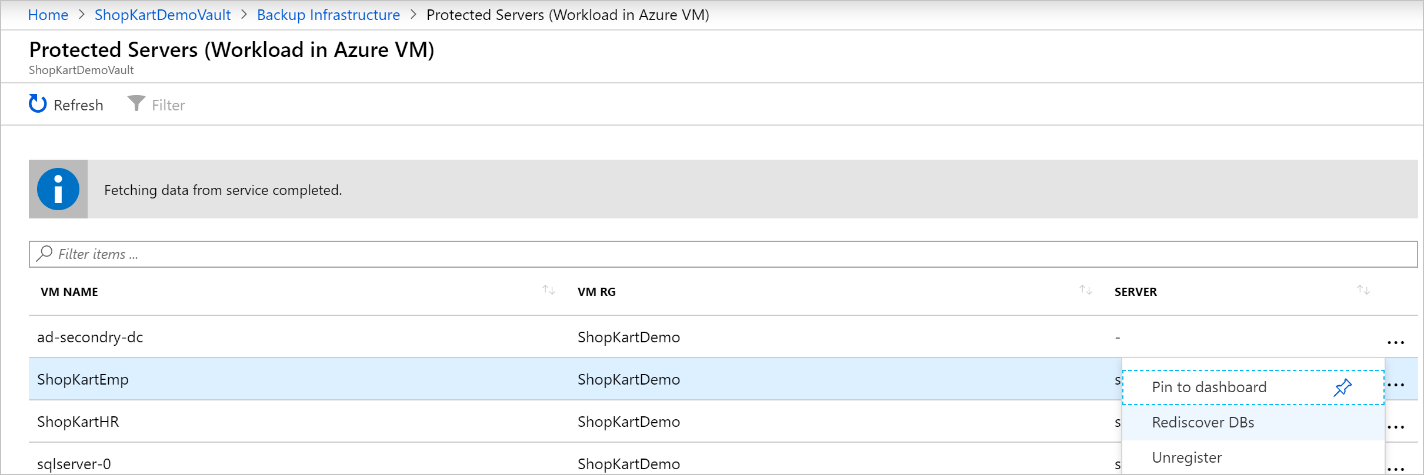
Task: Go to Home breadcrumb link
Action: point(48,15)
